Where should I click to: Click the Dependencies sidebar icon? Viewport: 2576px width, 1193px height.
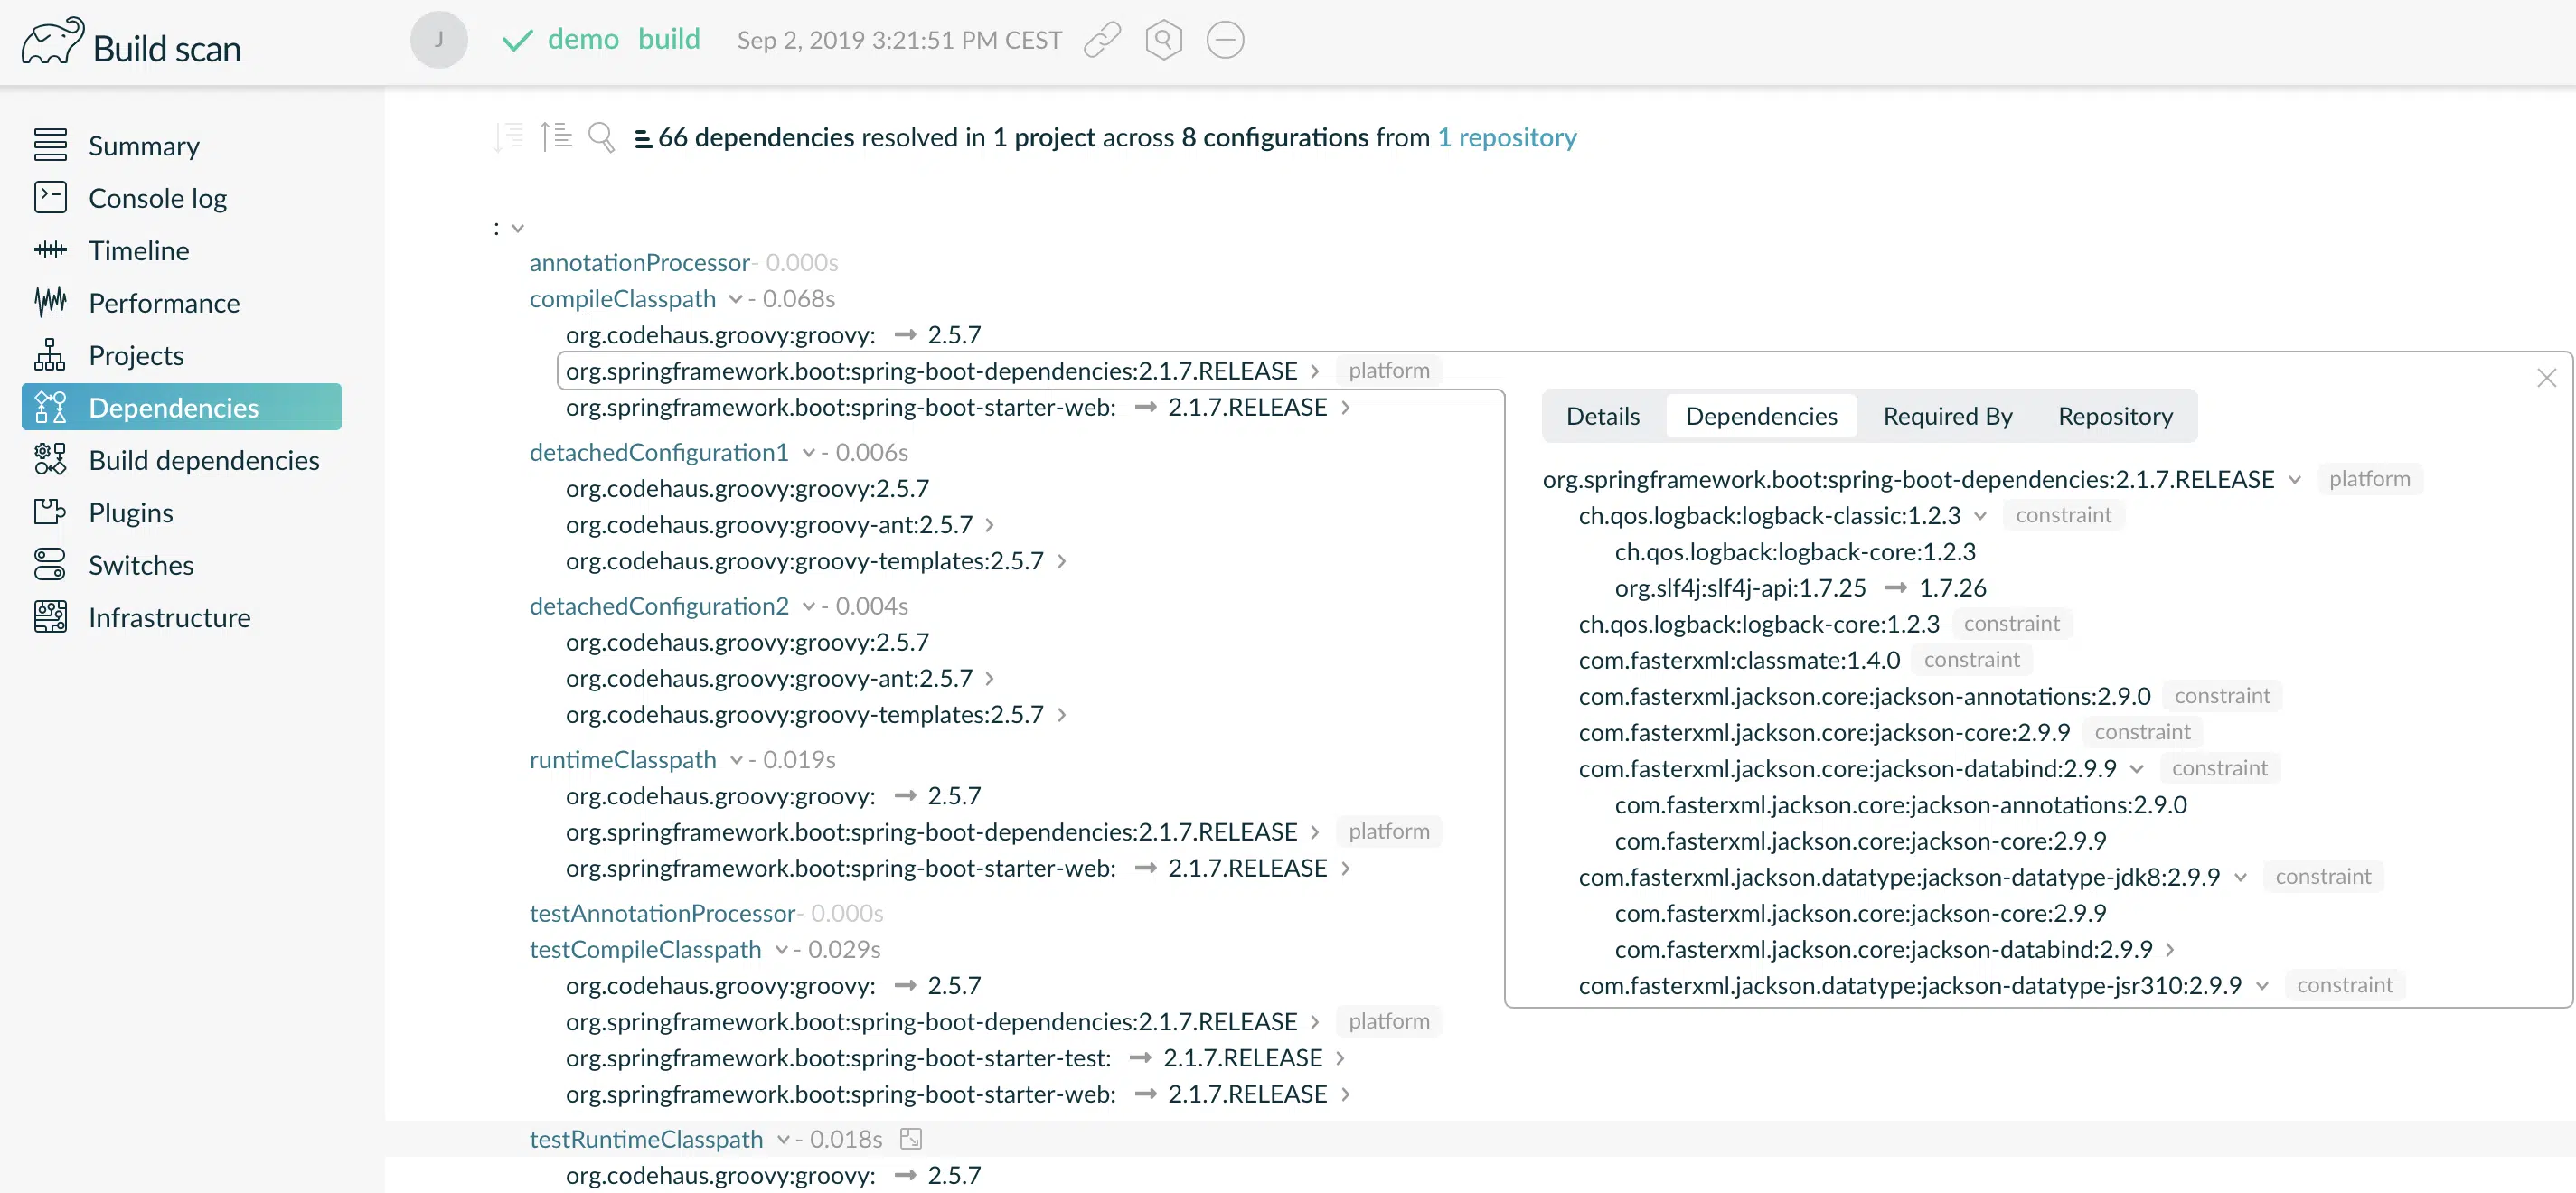tap(50, 407)
